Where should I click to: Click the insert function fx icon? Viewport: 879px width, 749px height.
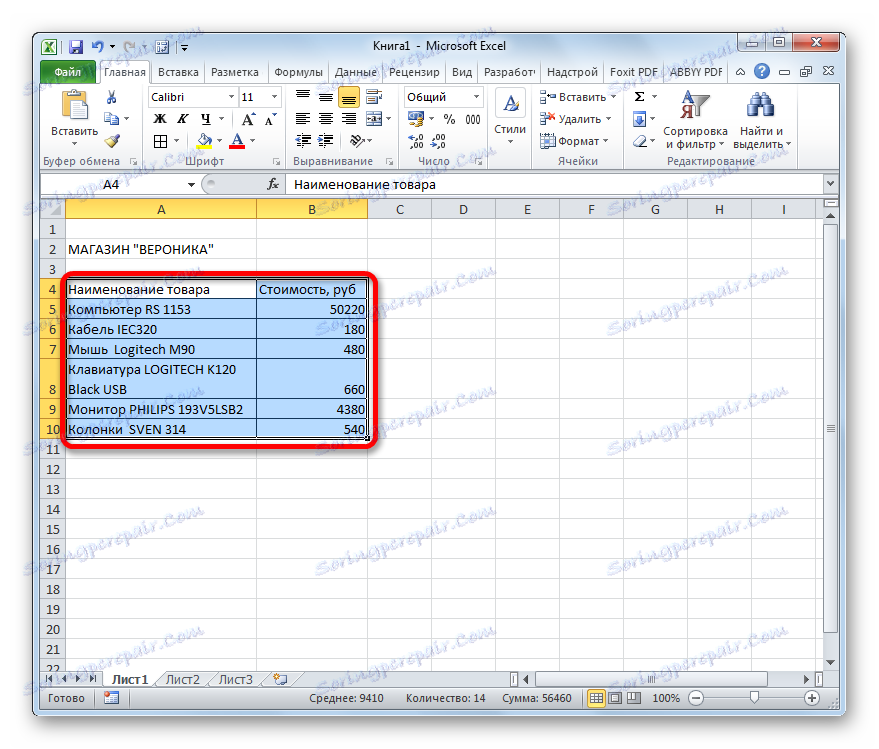pos(272,184)
